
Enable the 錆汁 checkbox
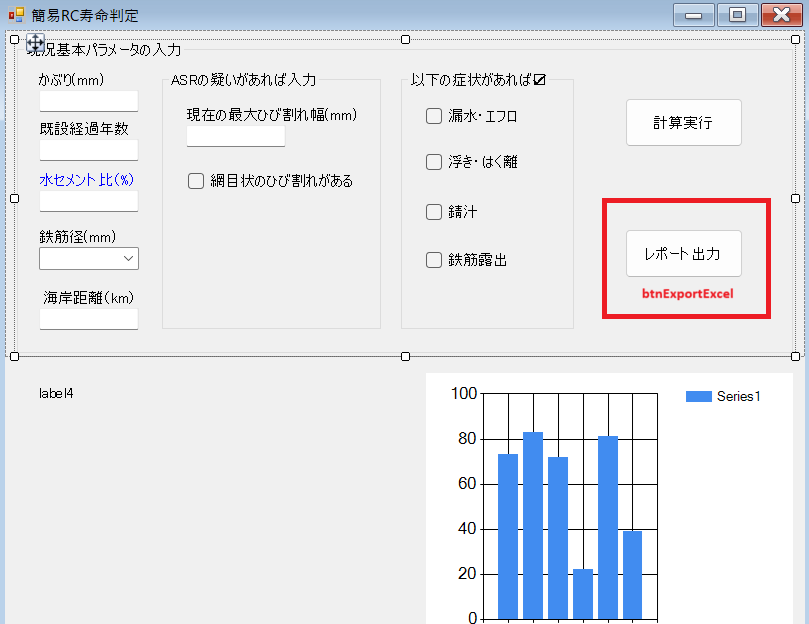click(434, 212)
